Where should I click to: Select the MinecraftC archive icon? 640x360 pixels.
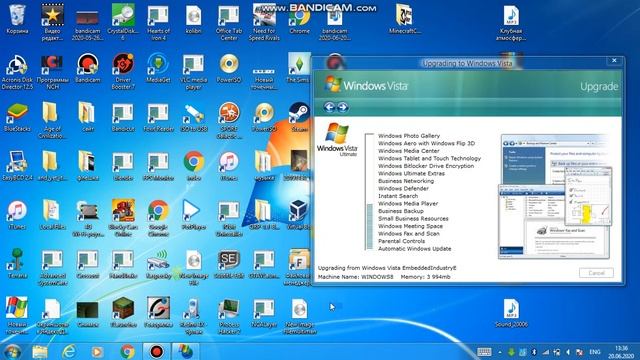pos(404,19)
